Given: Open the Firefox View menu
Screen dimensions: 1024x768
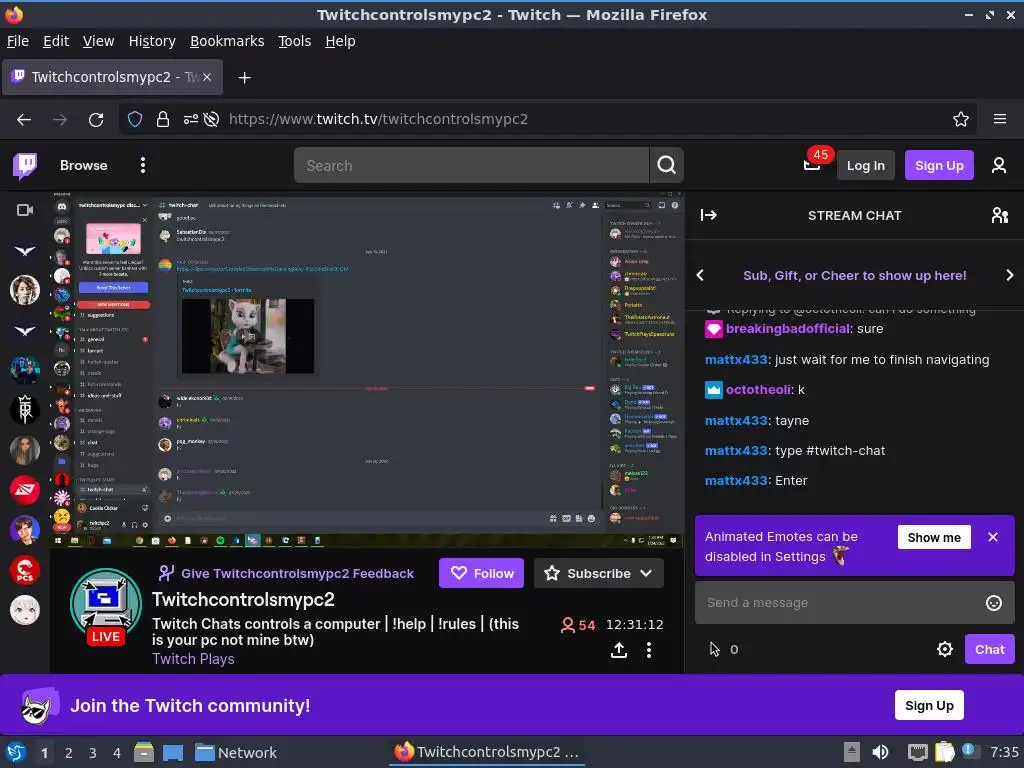Looking at the screenshot, I should click(x=98, y=41).
